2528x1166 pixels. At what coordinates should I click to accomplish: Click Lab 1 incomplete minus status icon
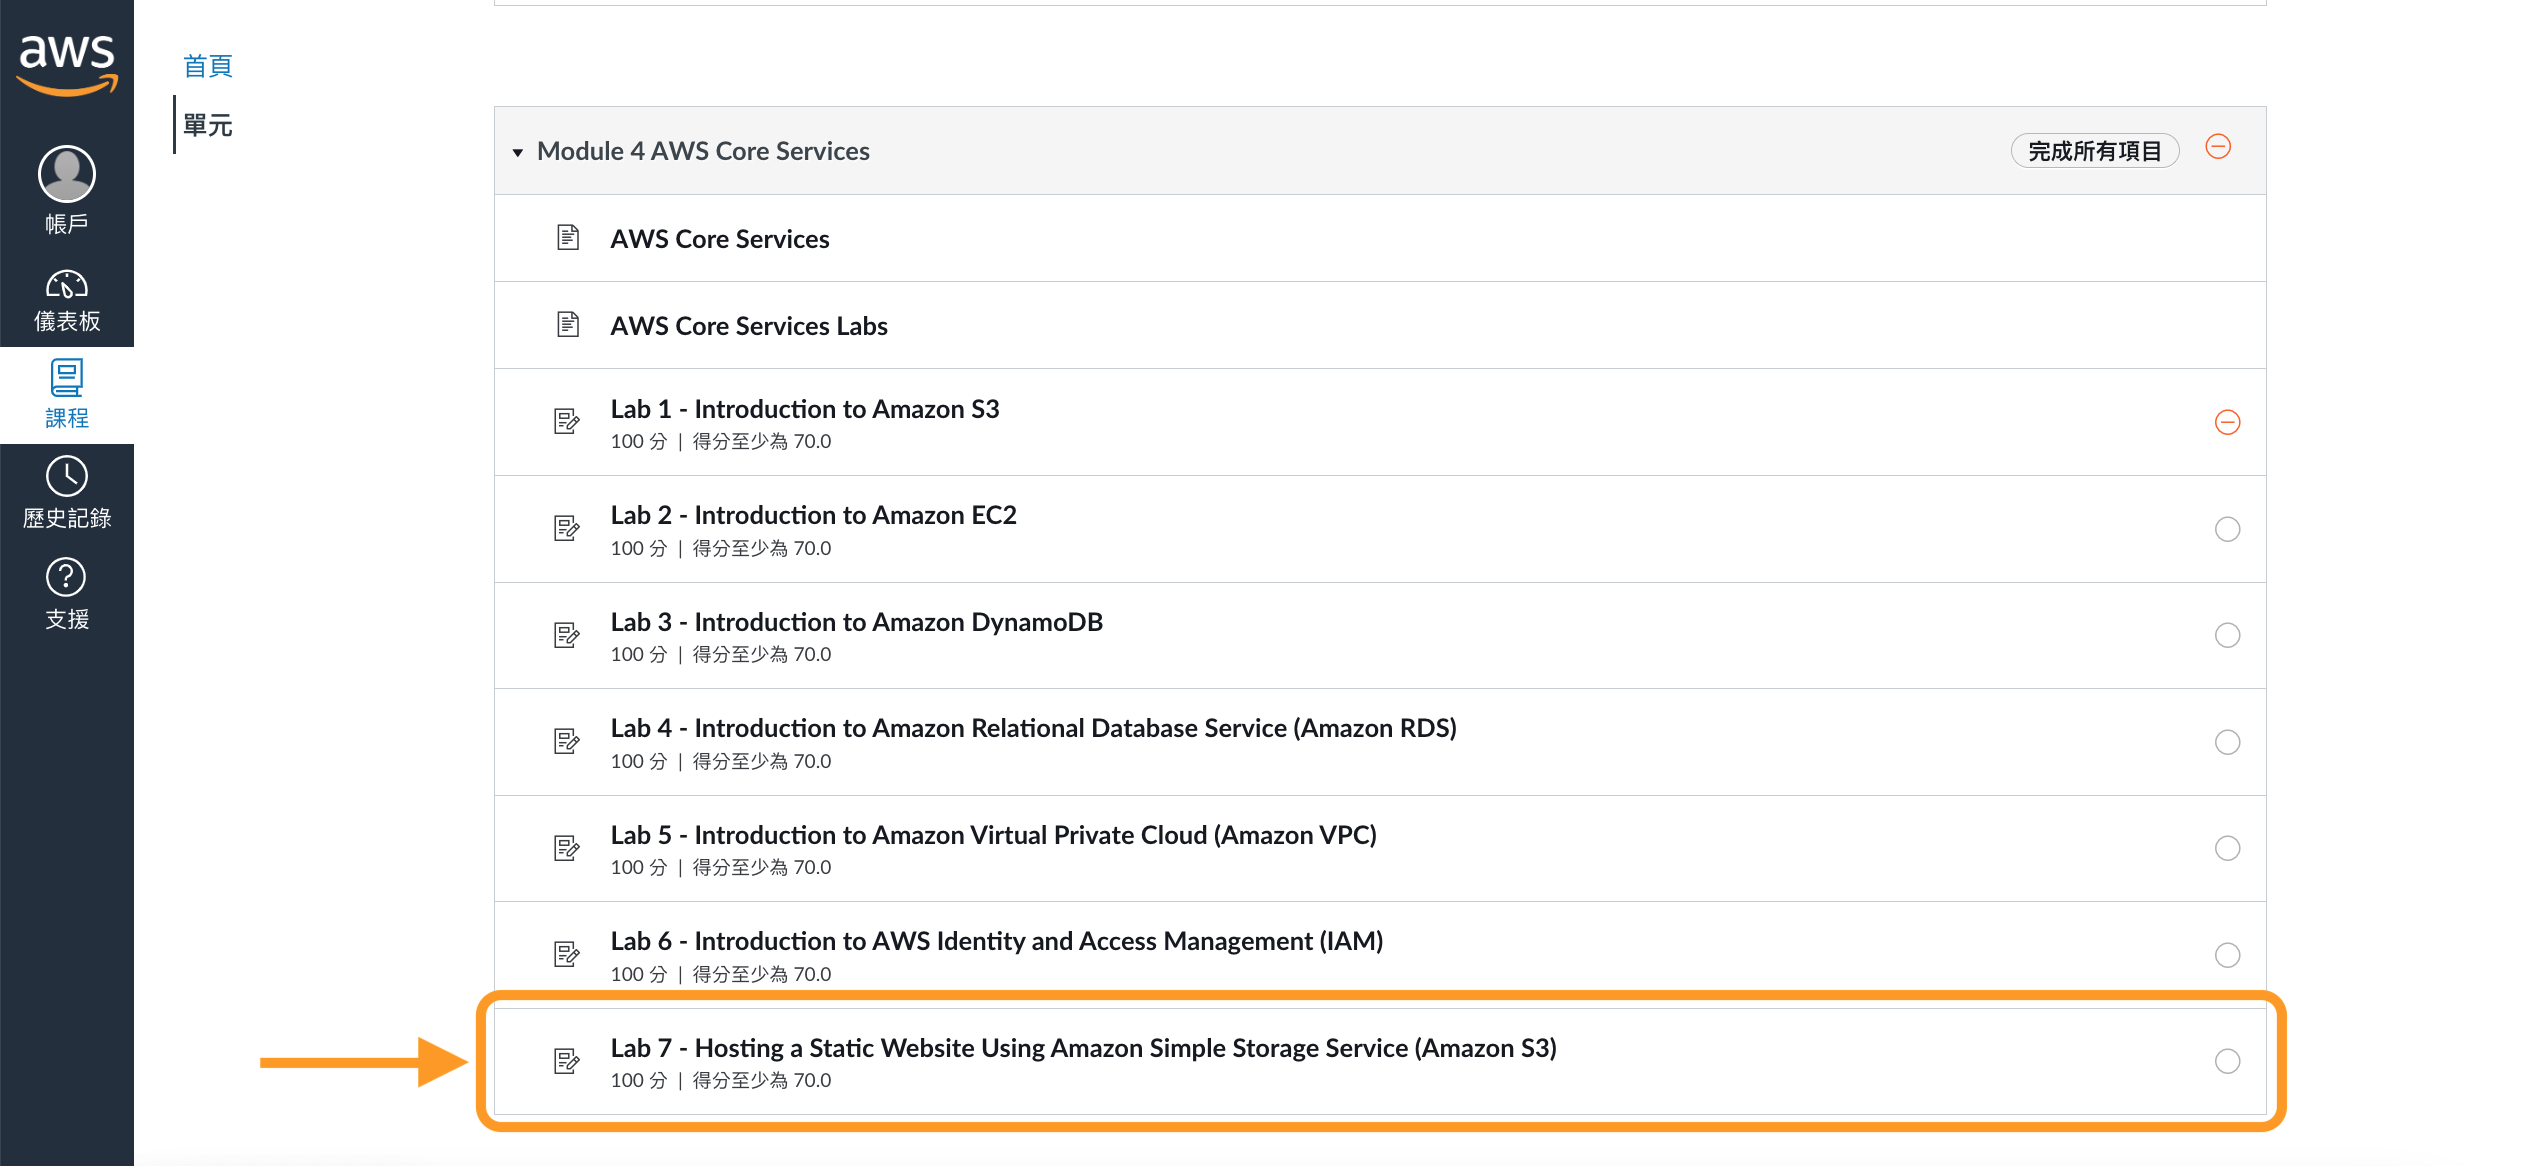pos(2227,422)
